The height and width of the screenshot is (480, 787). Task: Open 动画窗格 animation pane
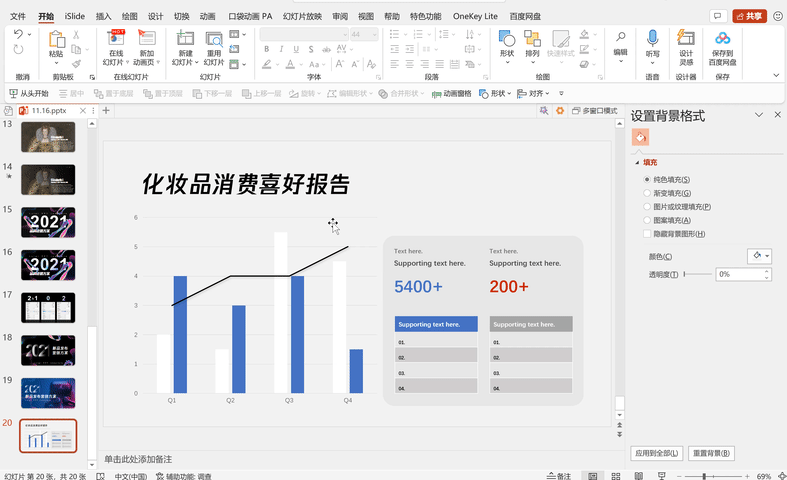pyautogui.click(x=452, y=93)
